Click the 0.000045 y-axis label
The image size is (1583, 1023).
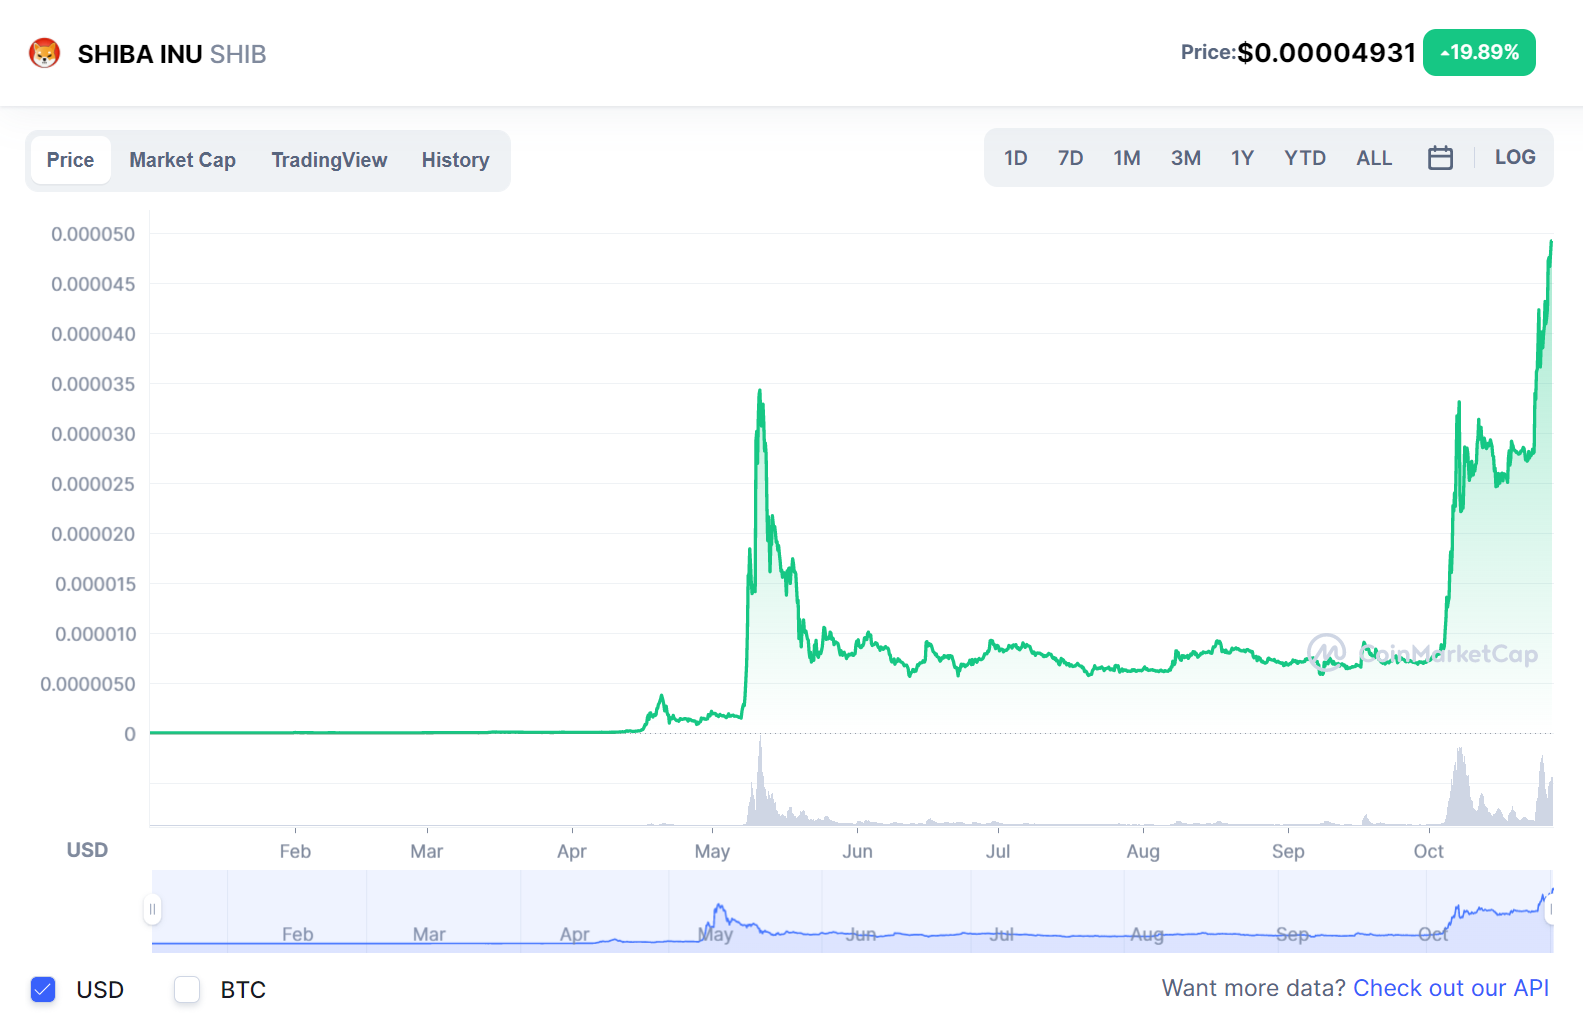(93, 284)
